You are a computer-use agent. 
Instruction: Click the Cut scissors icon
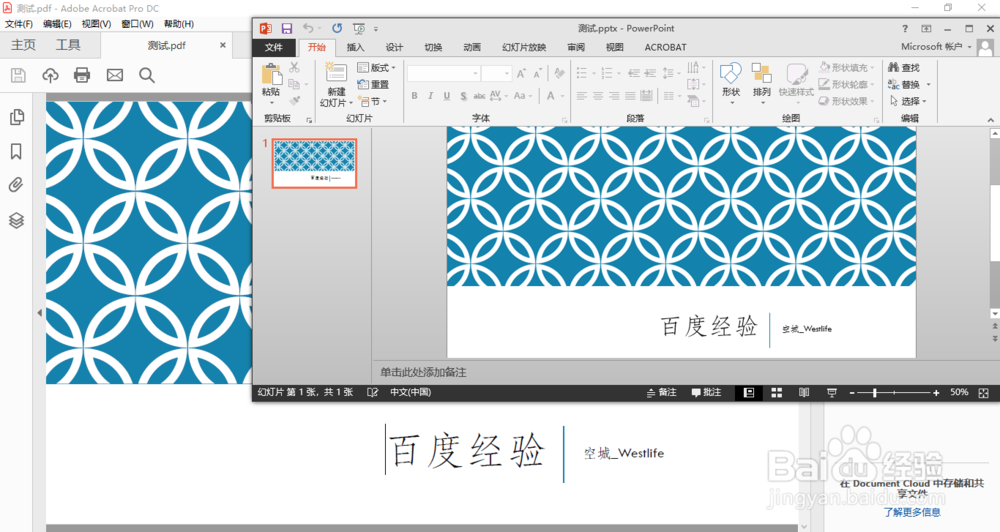pyautogui.click(x=294, y=67)
